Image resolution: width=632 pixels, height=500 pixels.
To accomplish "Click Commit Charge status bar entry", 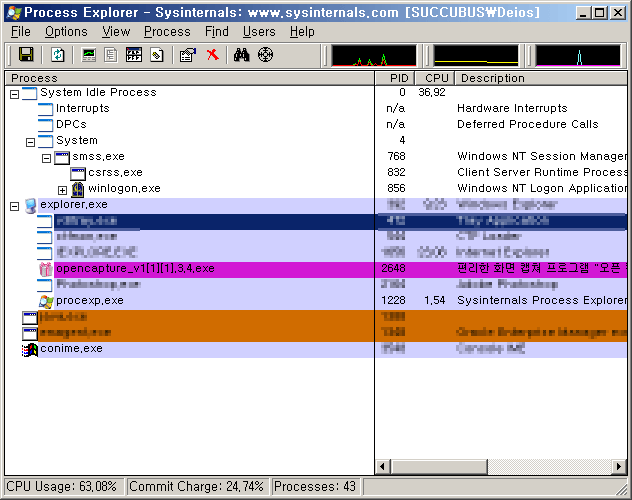I will 197,487.
